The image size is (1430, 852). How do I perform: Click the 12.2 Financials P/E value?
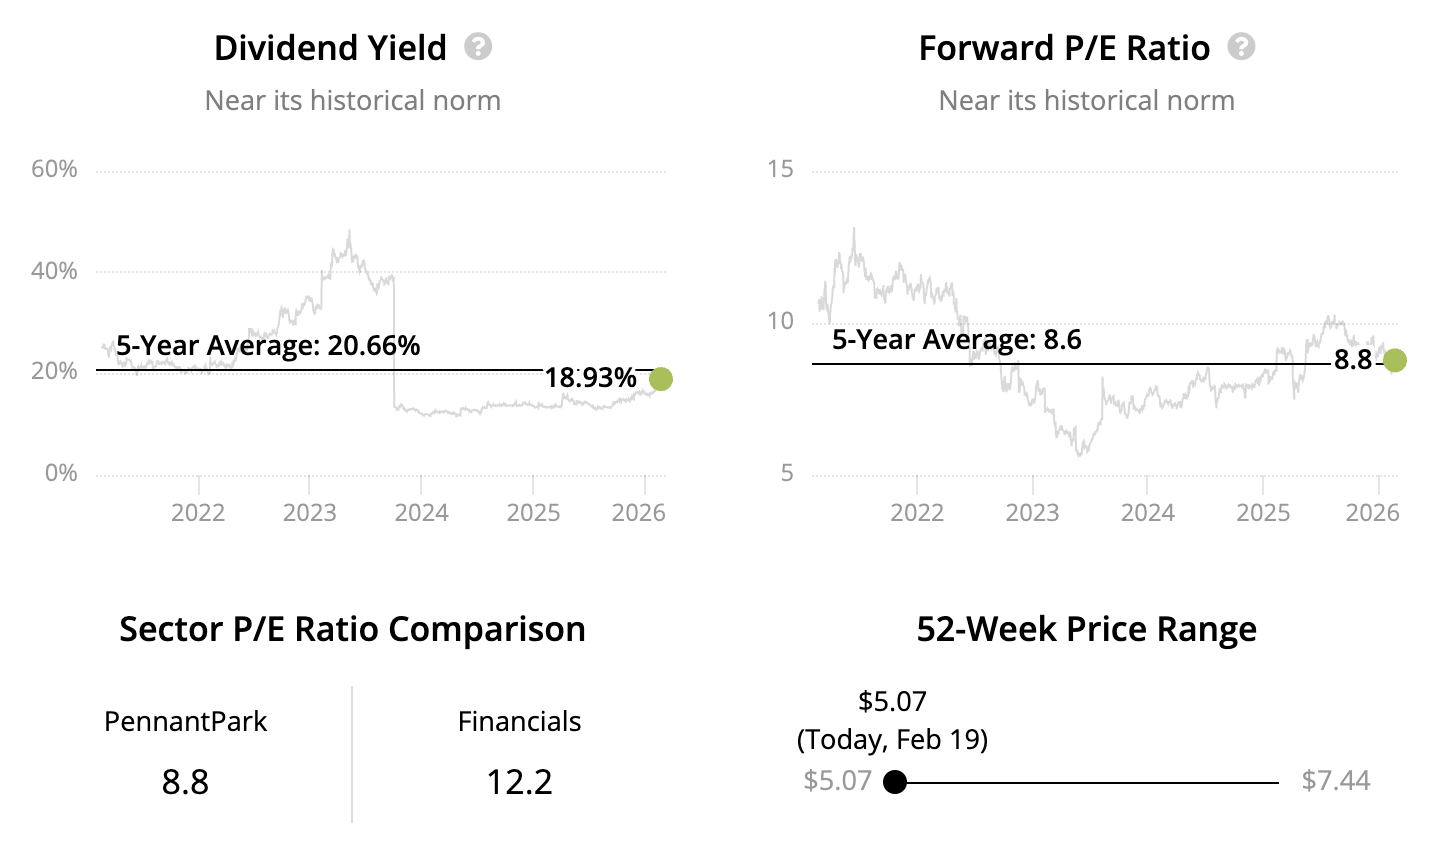pyautogui.click(x=519, y=781)
